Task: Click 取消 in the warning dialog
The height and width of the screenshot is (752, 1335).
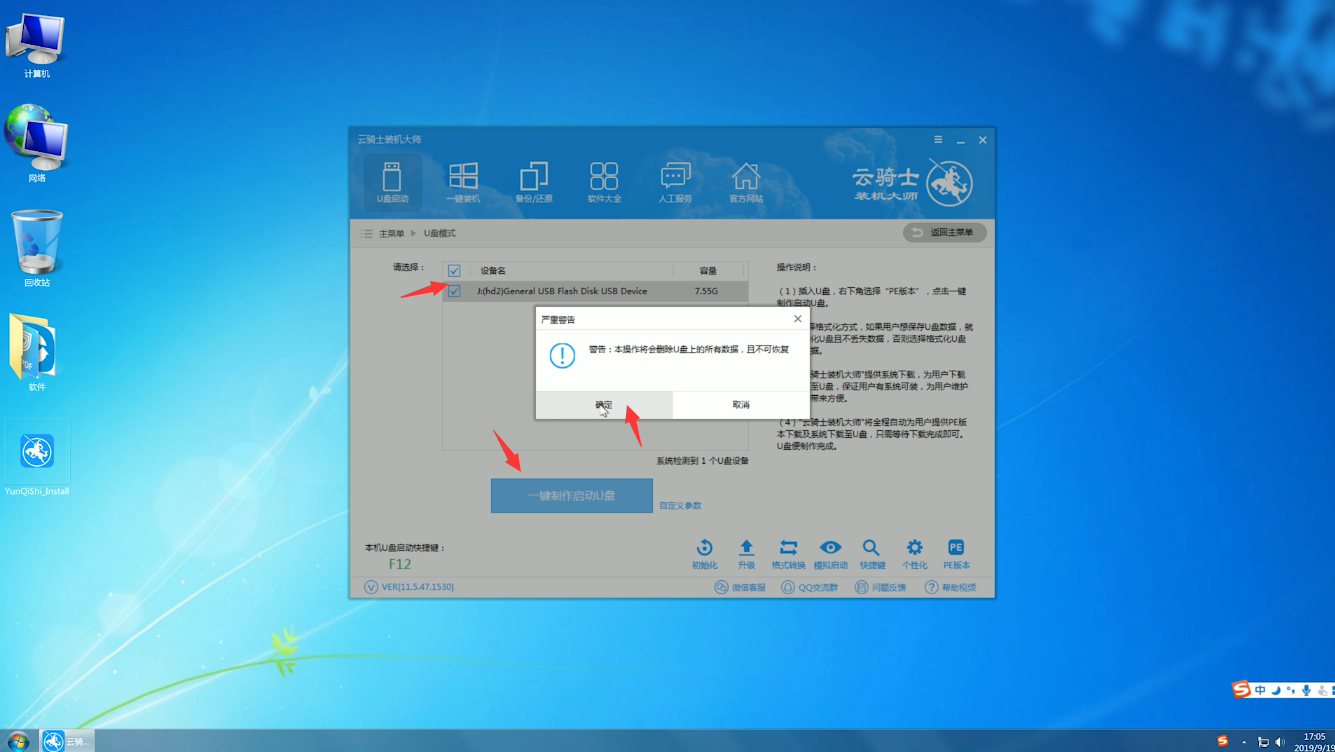Action: [741, 404]
